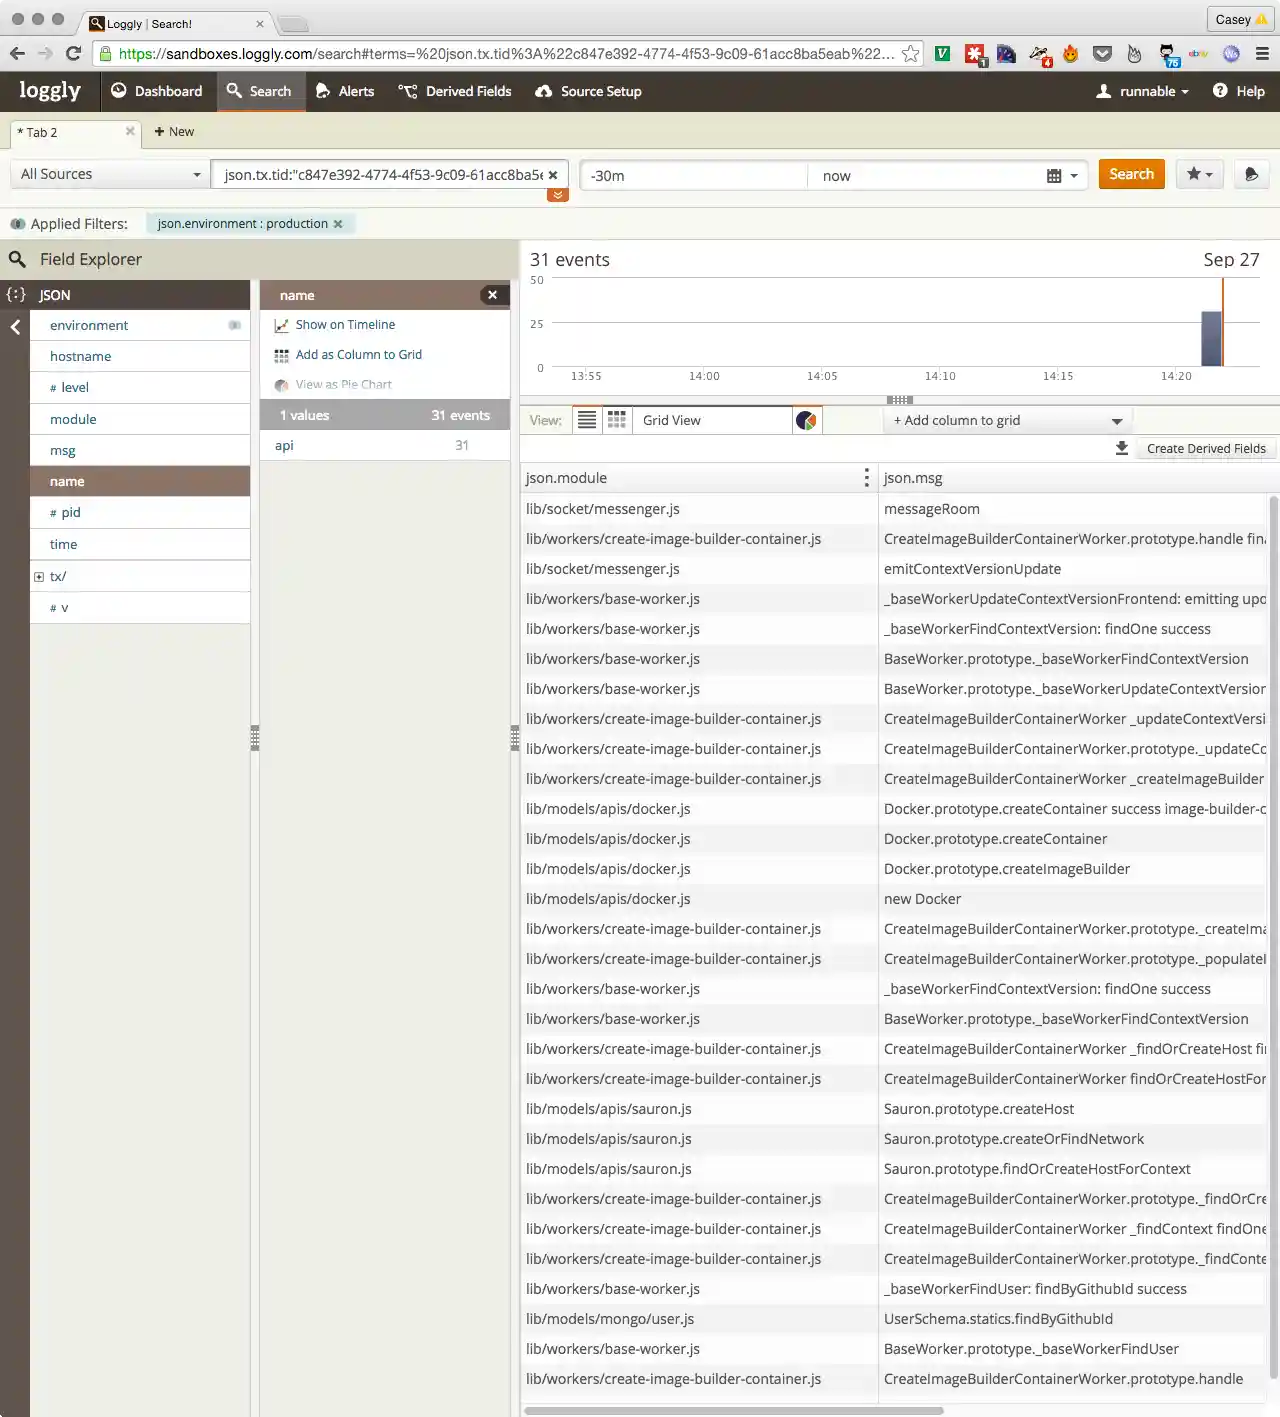Screen dimensions: 1280x1417
Task: Expand the tx/ field tree node
Action: (39, 577)
